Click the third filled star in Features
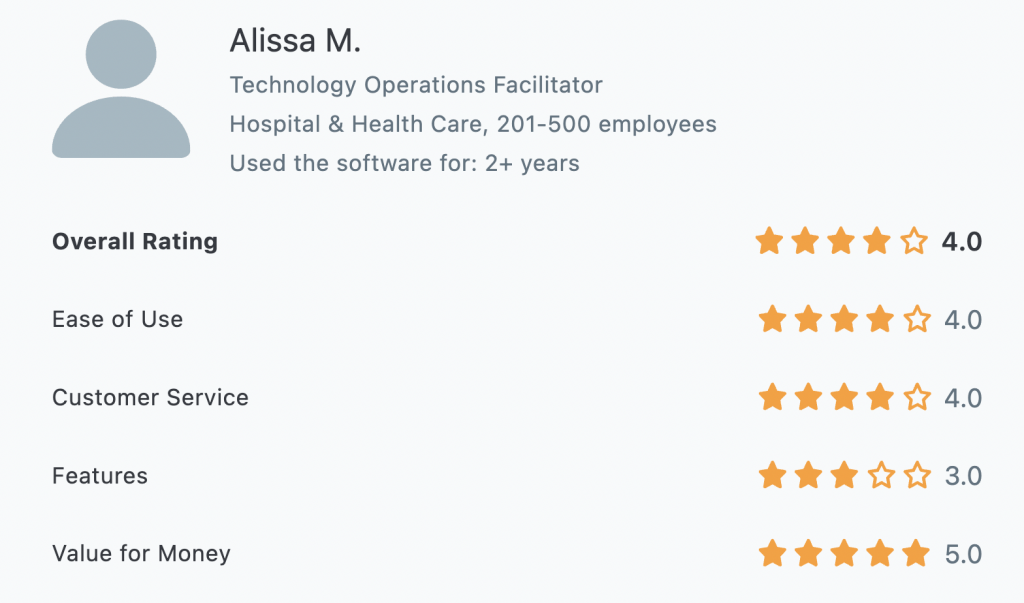 [844, 476]
